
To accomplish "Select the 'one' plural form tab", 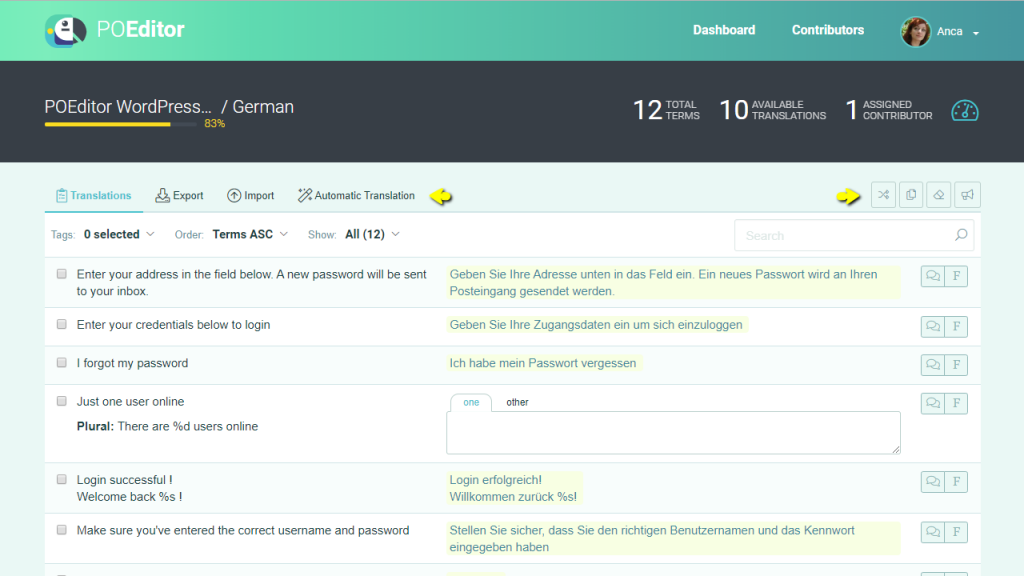I will point(471,402).
